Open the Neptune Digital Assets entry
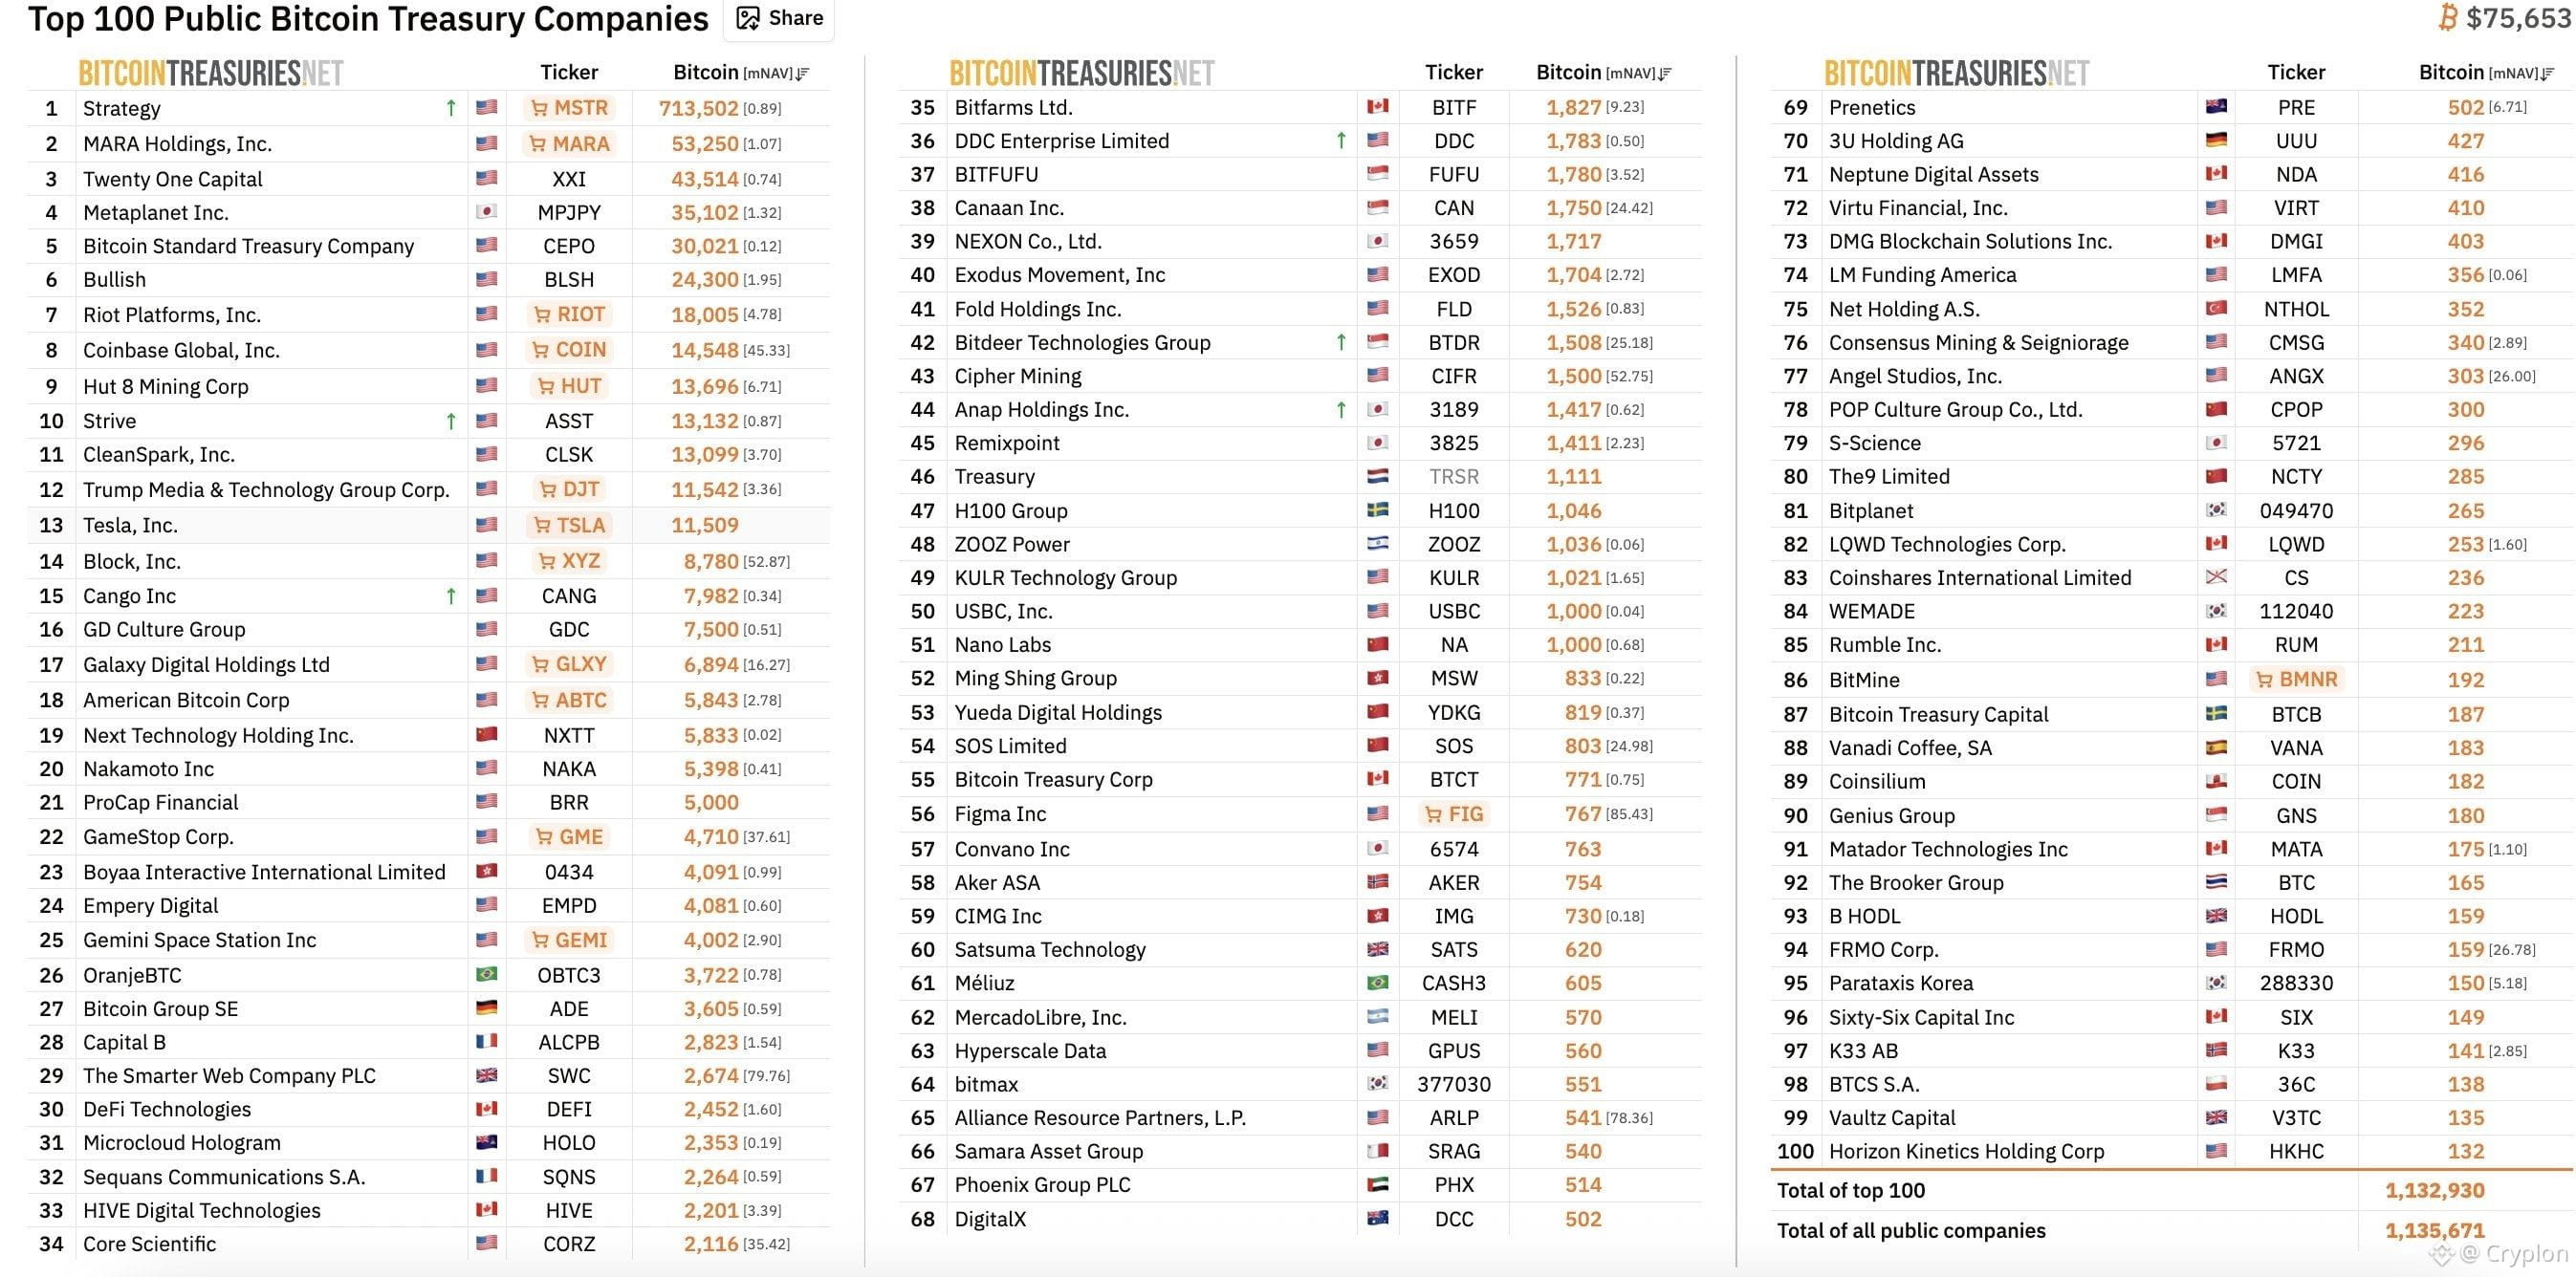This screenshot has width=2576, height=1277. (x=1934, y=174)
